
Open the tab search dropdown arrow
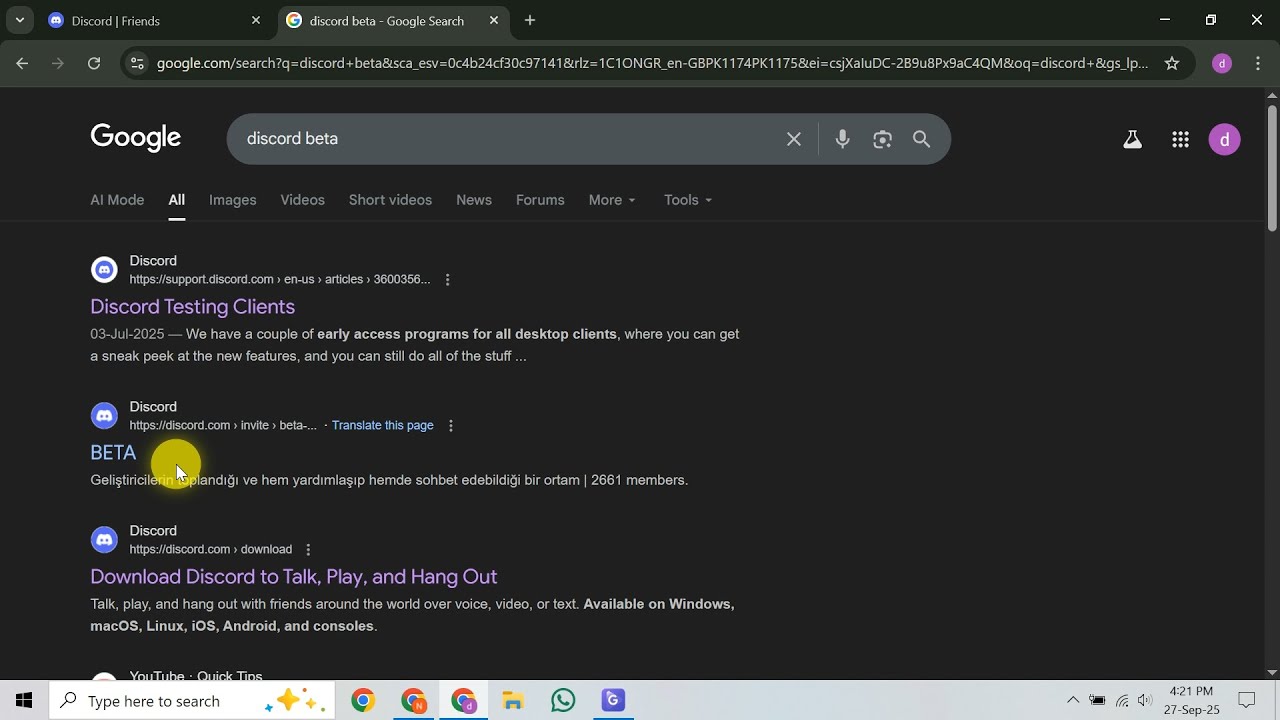19,20
